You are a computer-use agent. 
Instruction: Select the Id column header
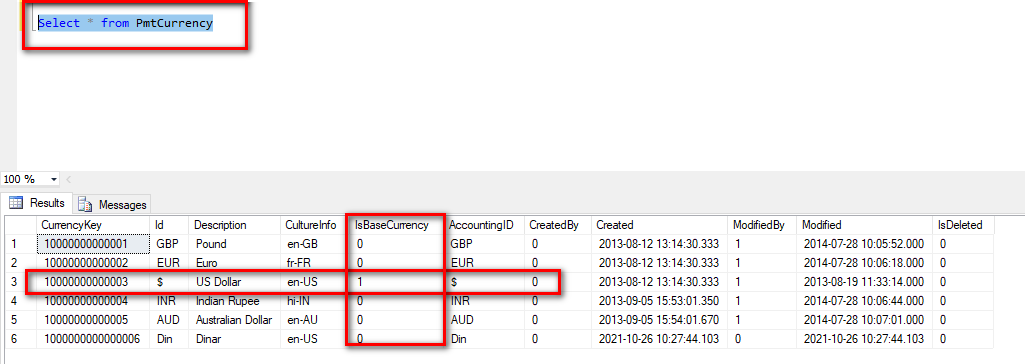(169, 225)
